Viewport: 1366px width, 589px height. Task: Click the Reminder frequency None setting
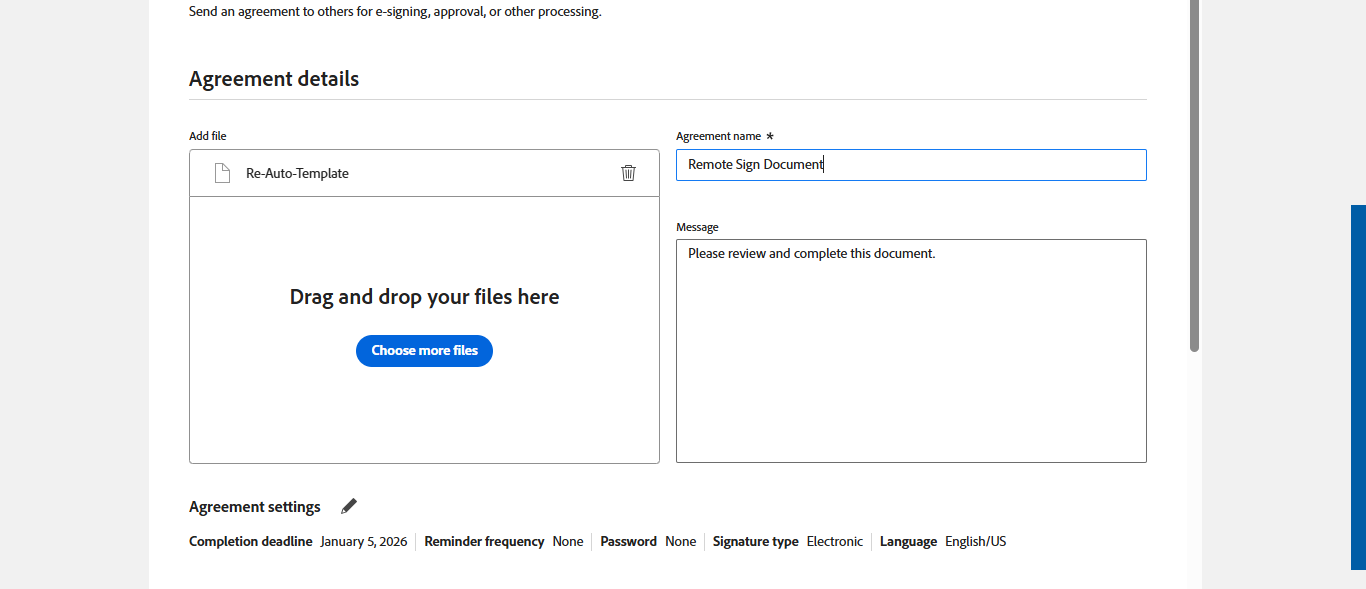[567, 542]
